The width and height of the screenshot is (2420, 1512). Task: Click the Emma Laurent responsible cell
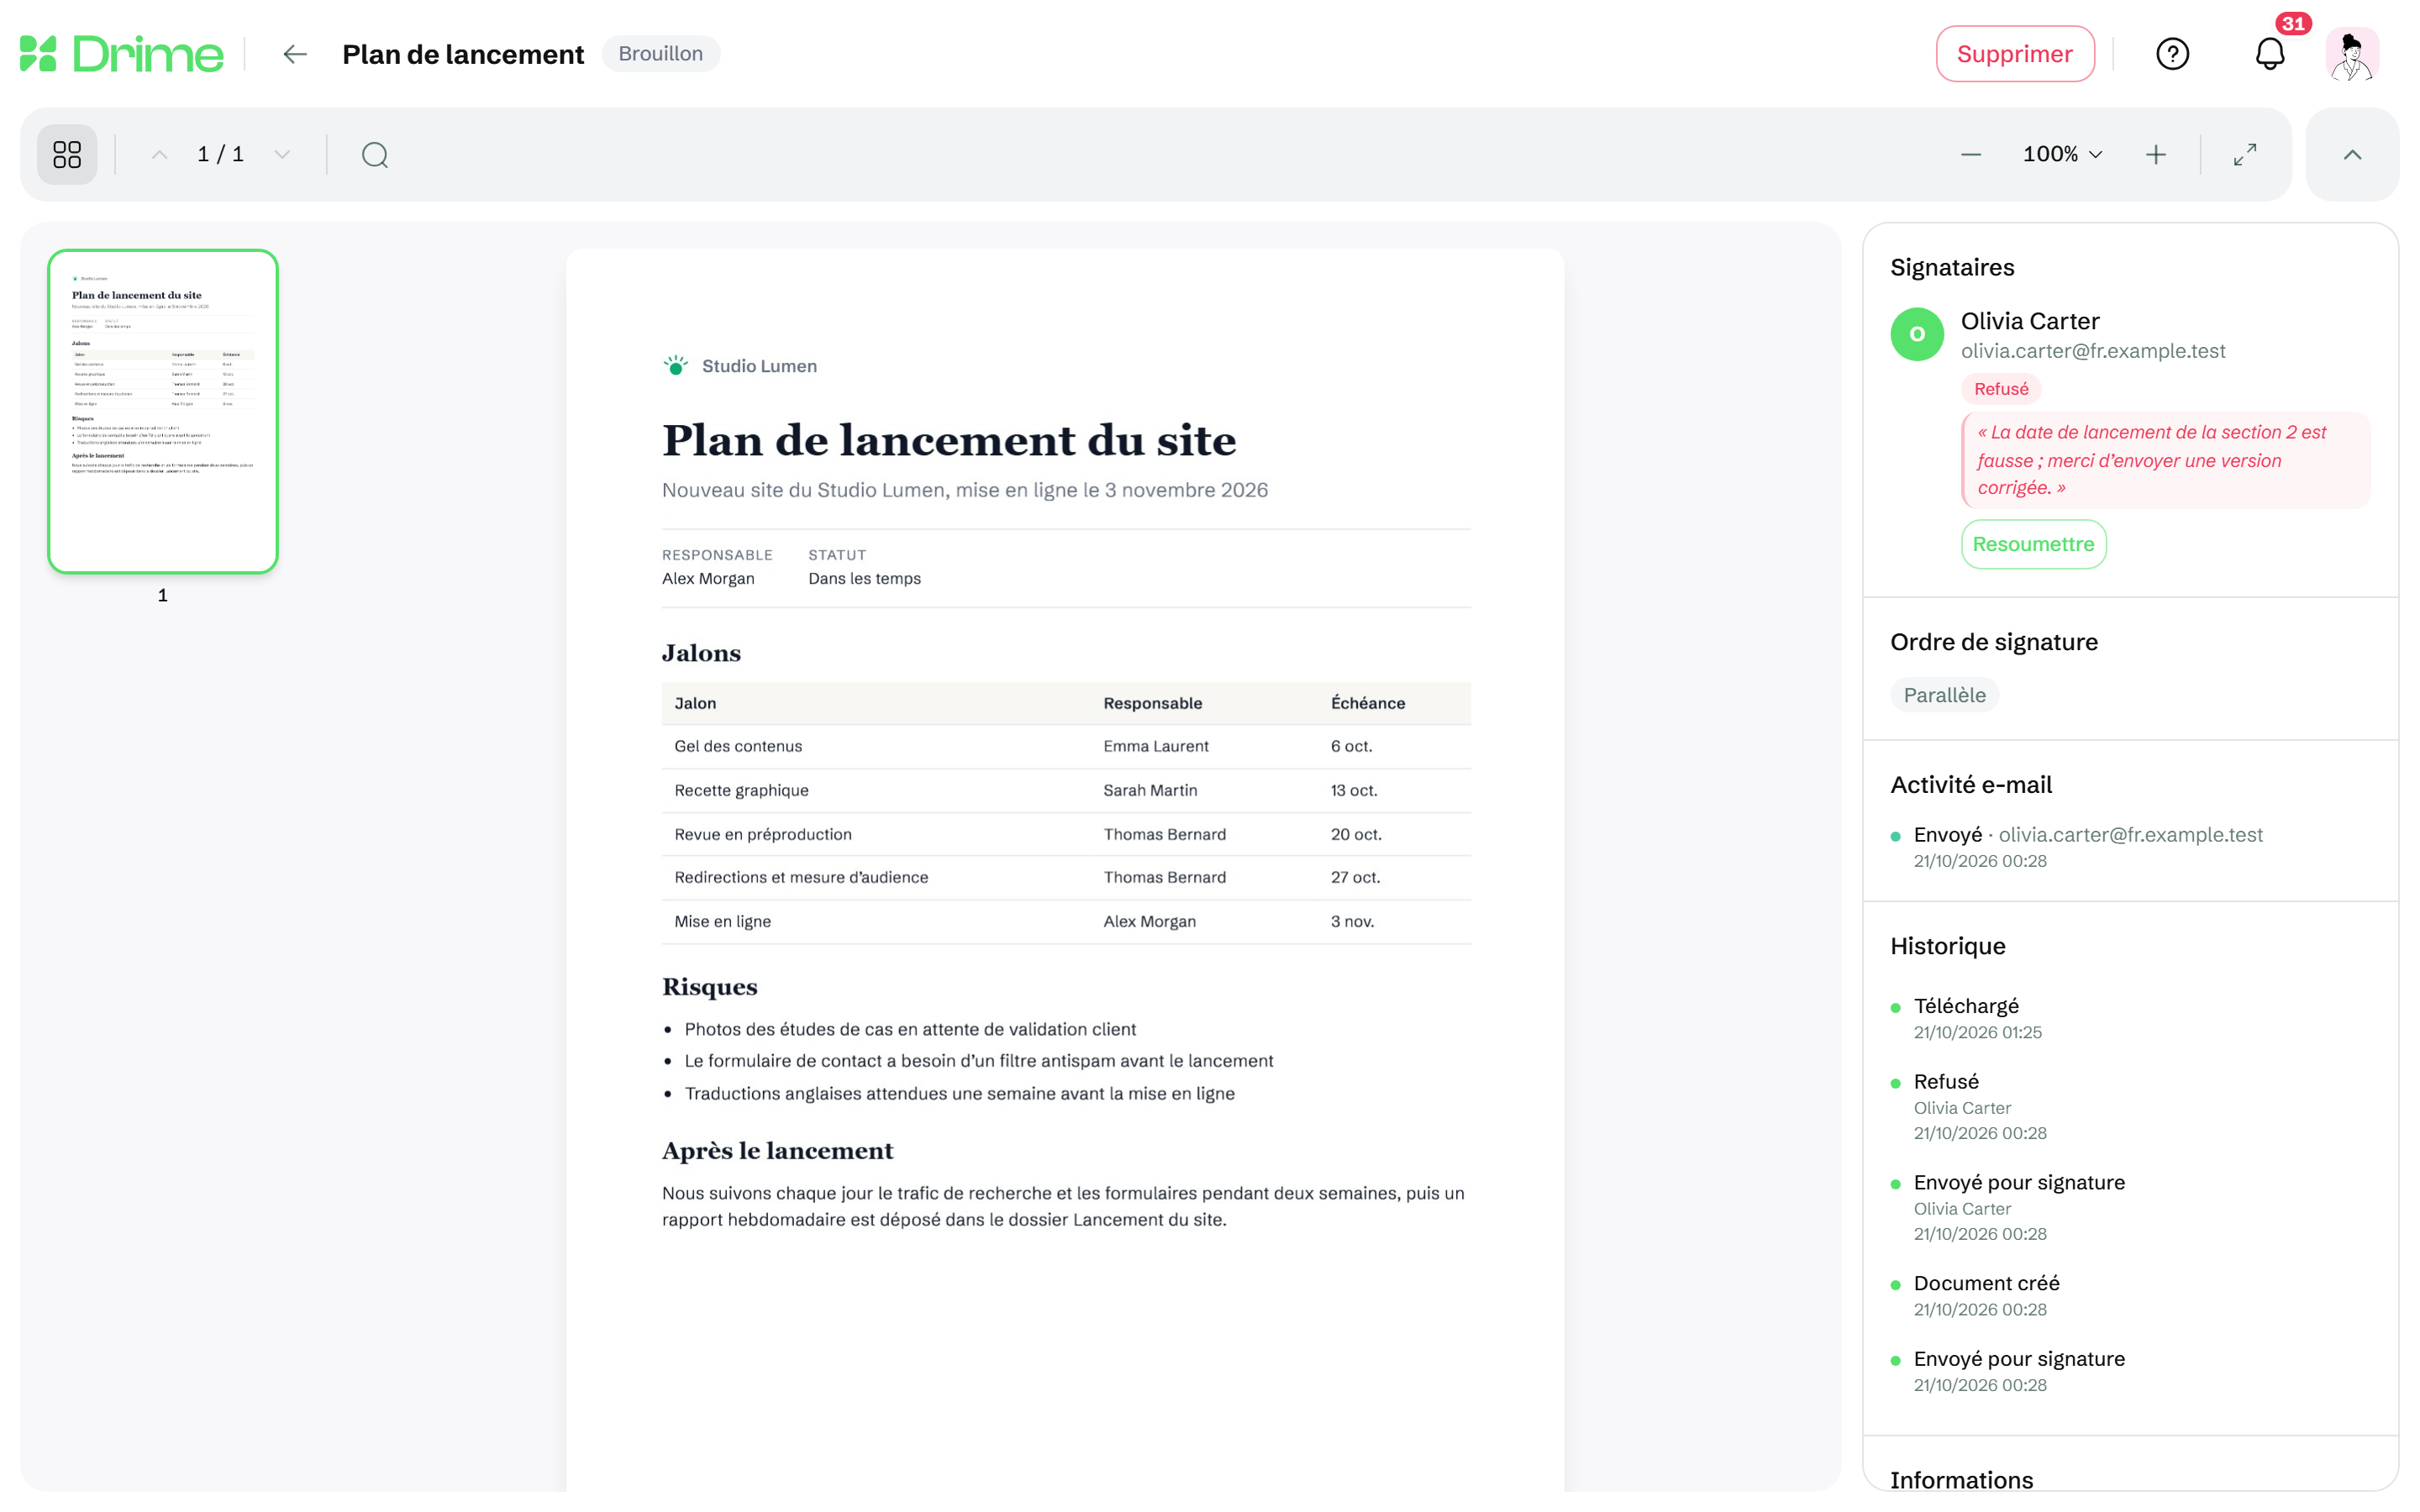(x=1156, y=746)
